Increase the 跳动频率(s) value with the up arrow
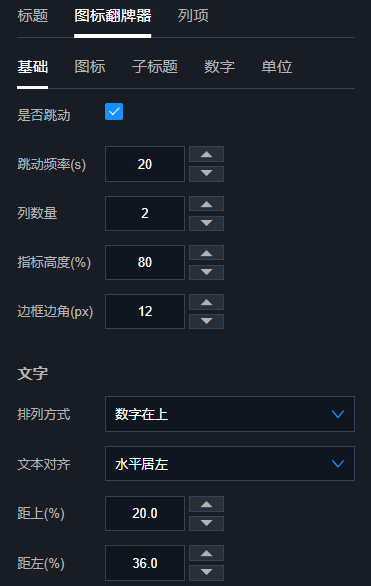371x586 pixels. tap(206, 154)
